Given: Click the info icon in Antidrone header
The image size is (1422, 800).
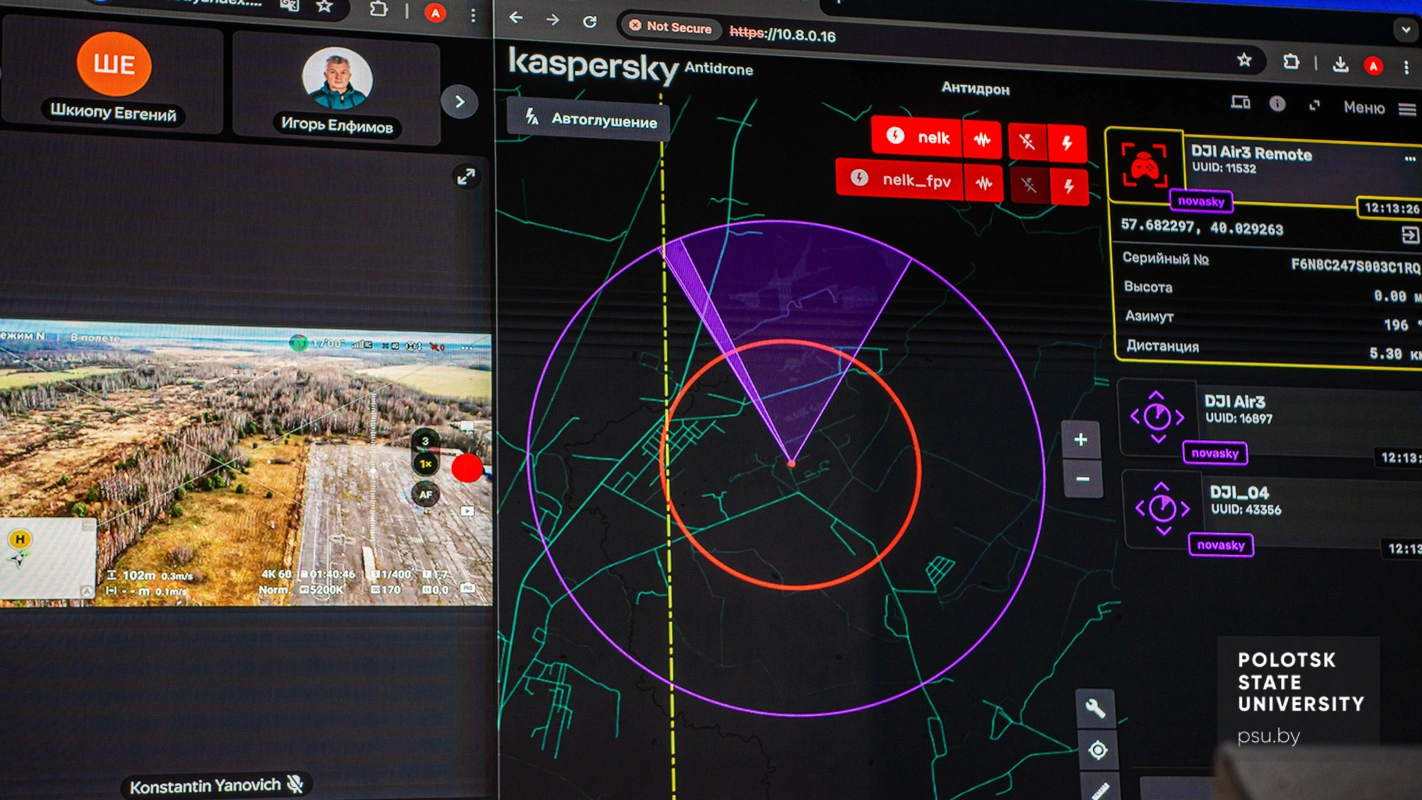Looking at the screenshot, I should coord(1277,104).
